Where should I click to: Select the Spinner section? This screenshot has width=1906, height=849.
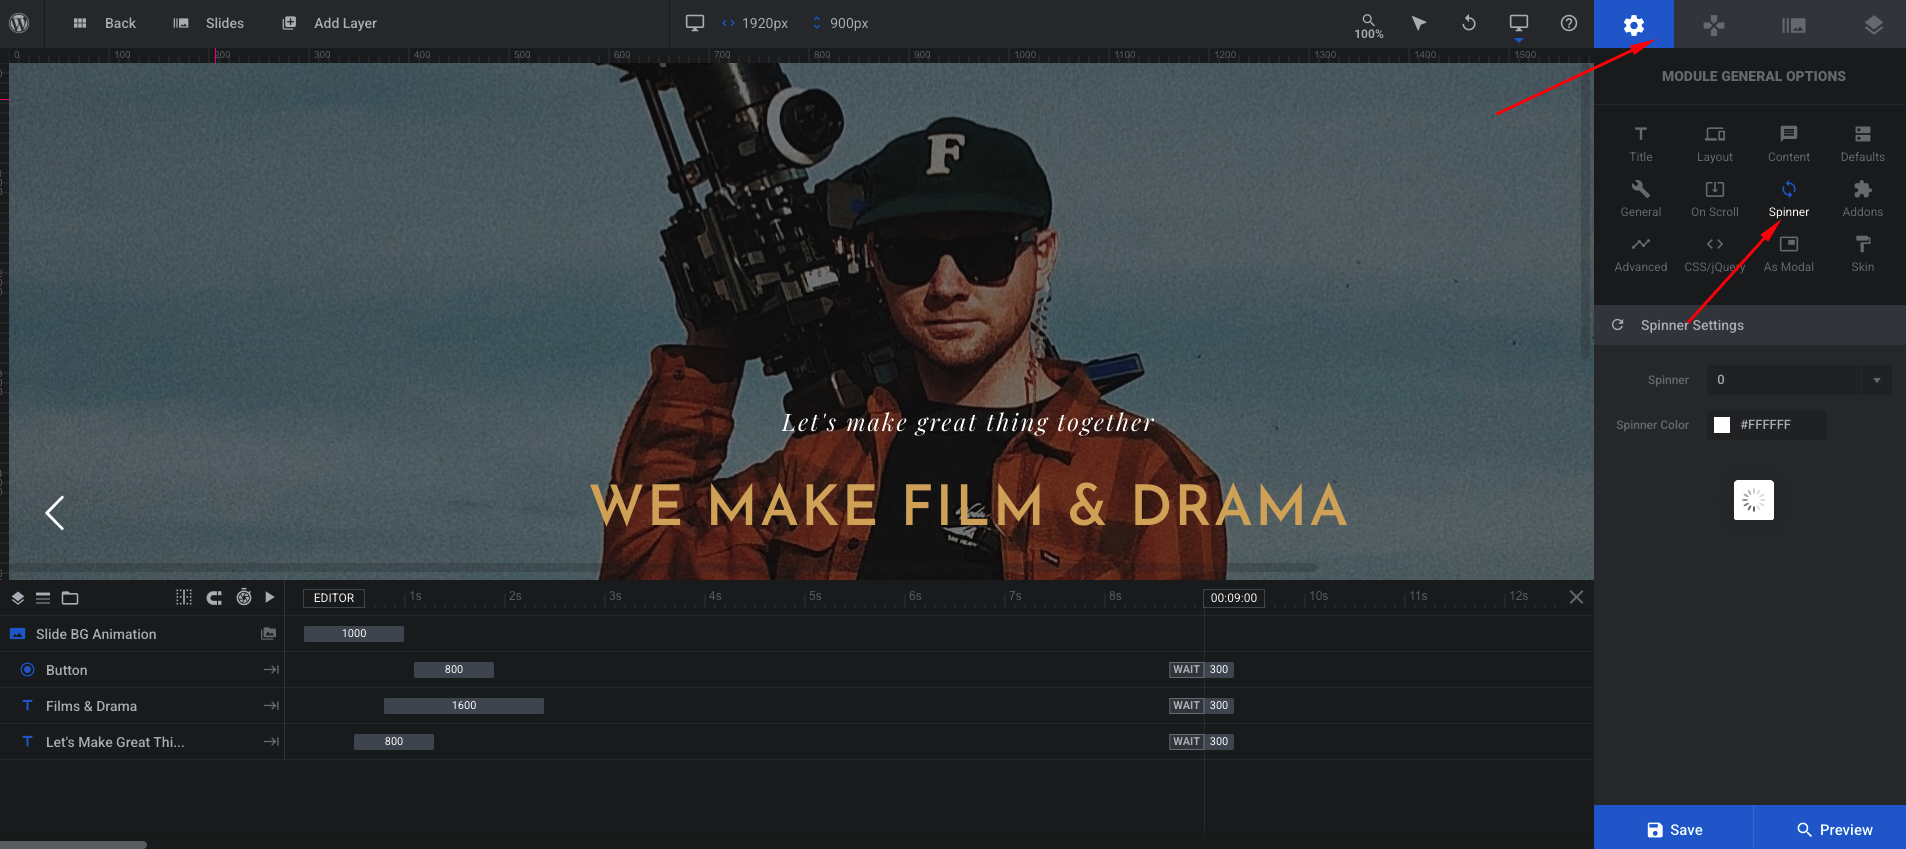click(1789, 199)
